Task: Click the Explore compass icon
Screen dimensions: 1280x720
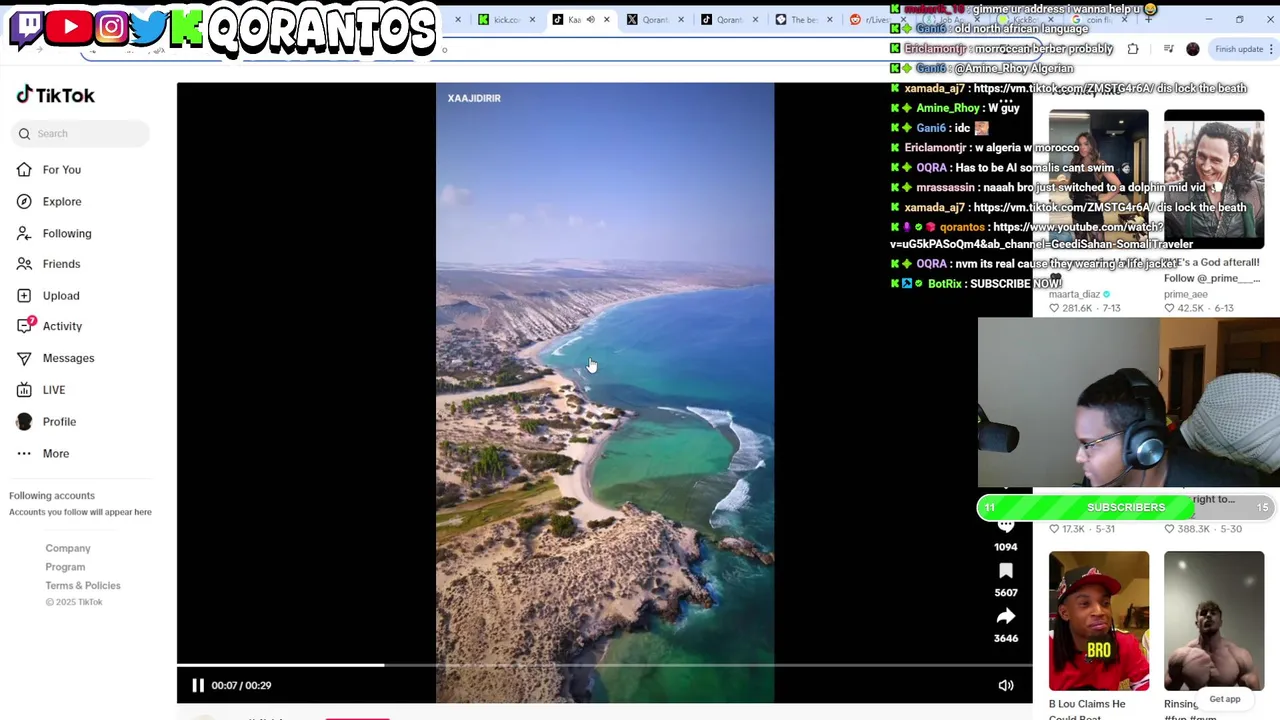Action: 24,202
